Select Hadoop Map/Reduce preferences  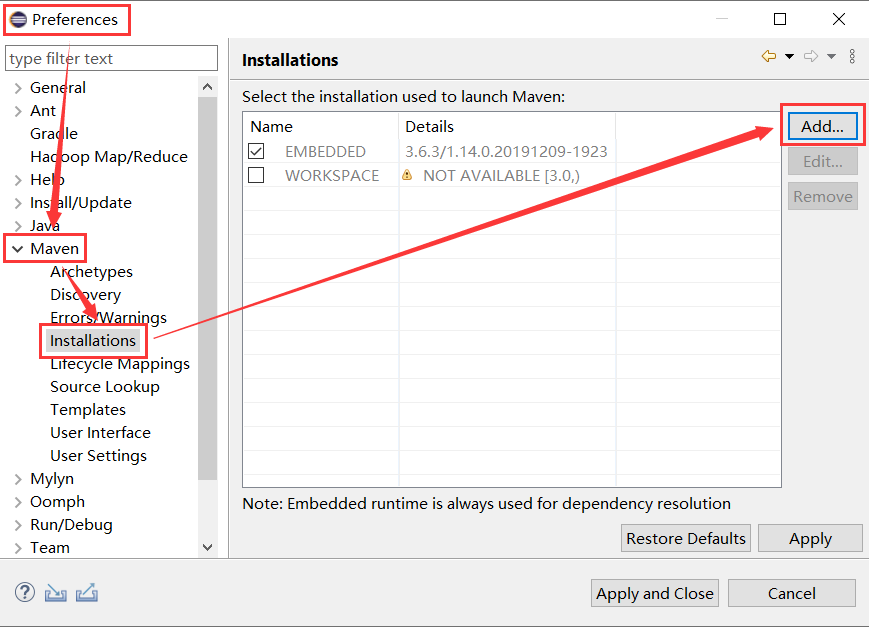click(x=109, y=157)
